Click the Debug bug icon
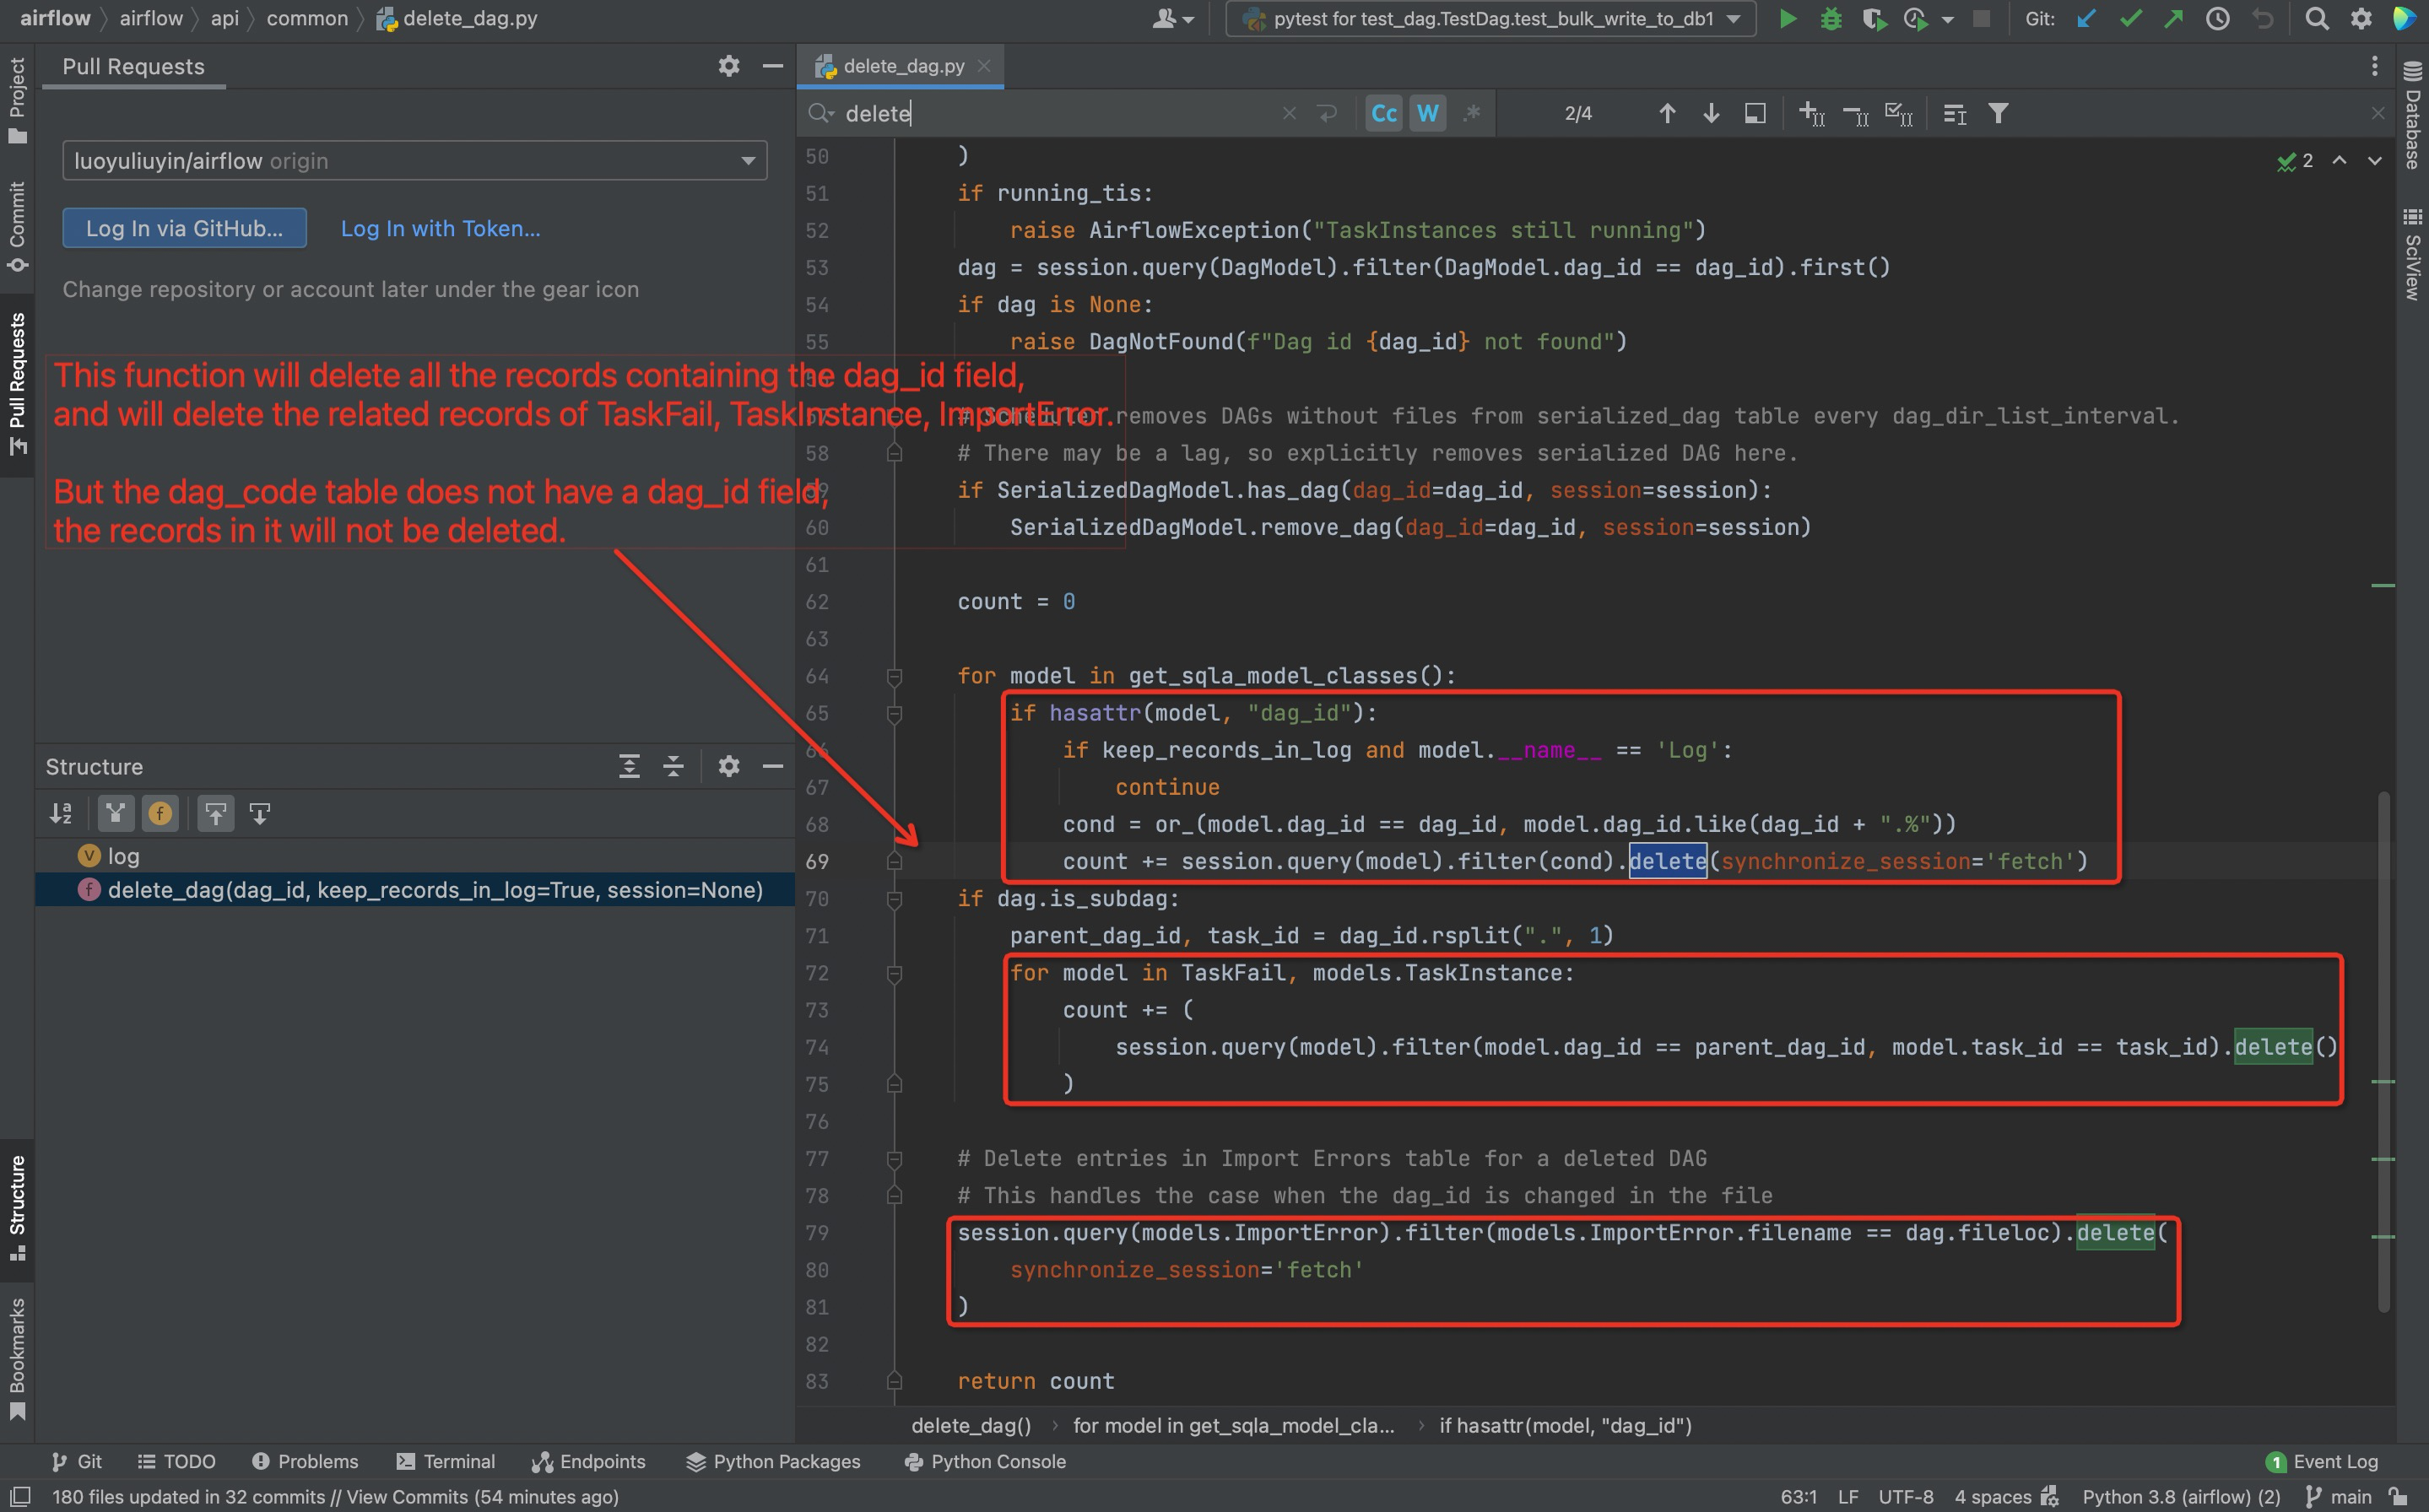2429x1512 pixels. point(1830,19)
